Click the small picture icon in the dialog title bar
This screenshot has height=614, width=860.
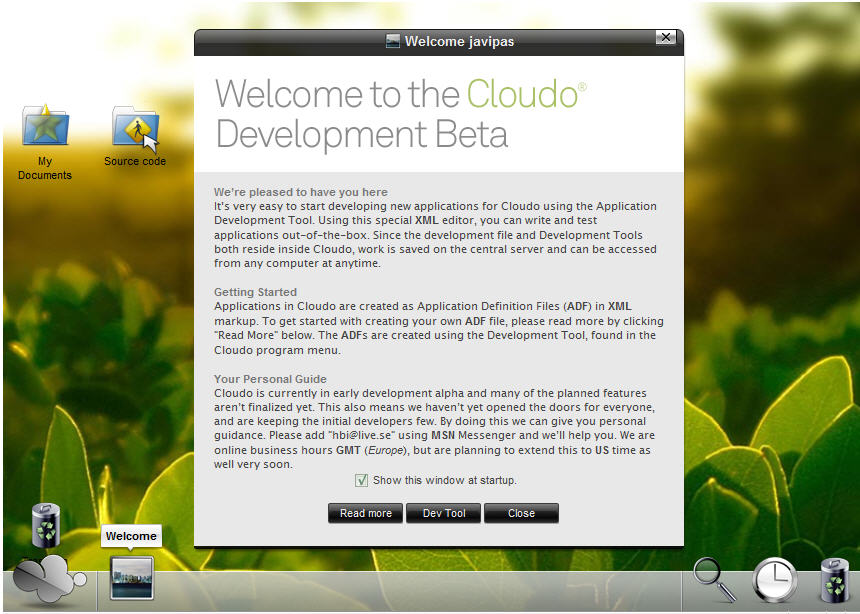point(393,41)
